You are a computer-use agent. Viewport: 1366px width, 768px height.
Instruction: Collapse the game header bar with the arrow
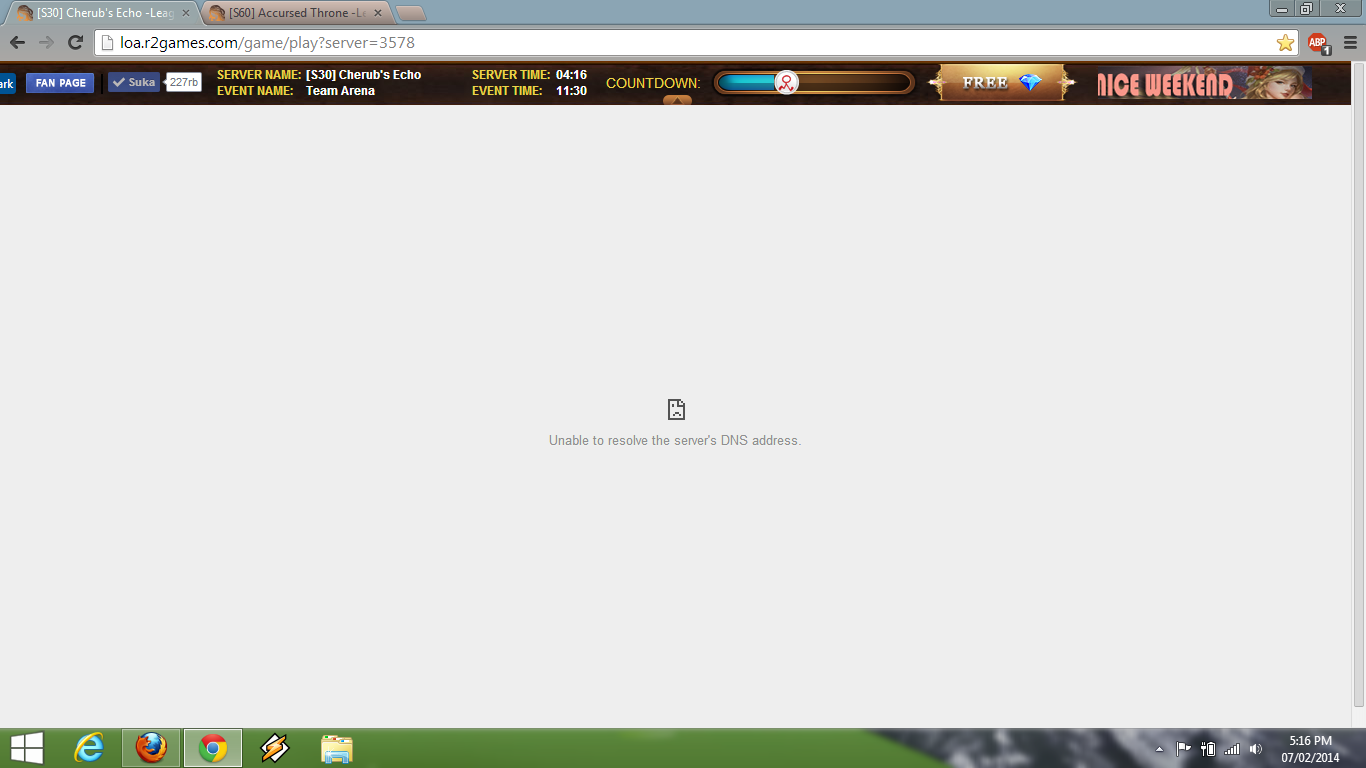click(x=677, y=100)
